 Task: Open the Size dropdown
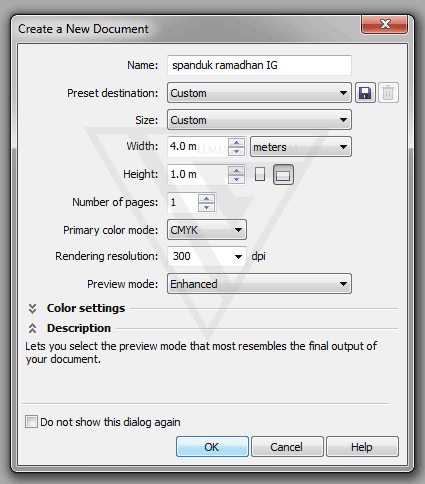(x=259, y=120)
